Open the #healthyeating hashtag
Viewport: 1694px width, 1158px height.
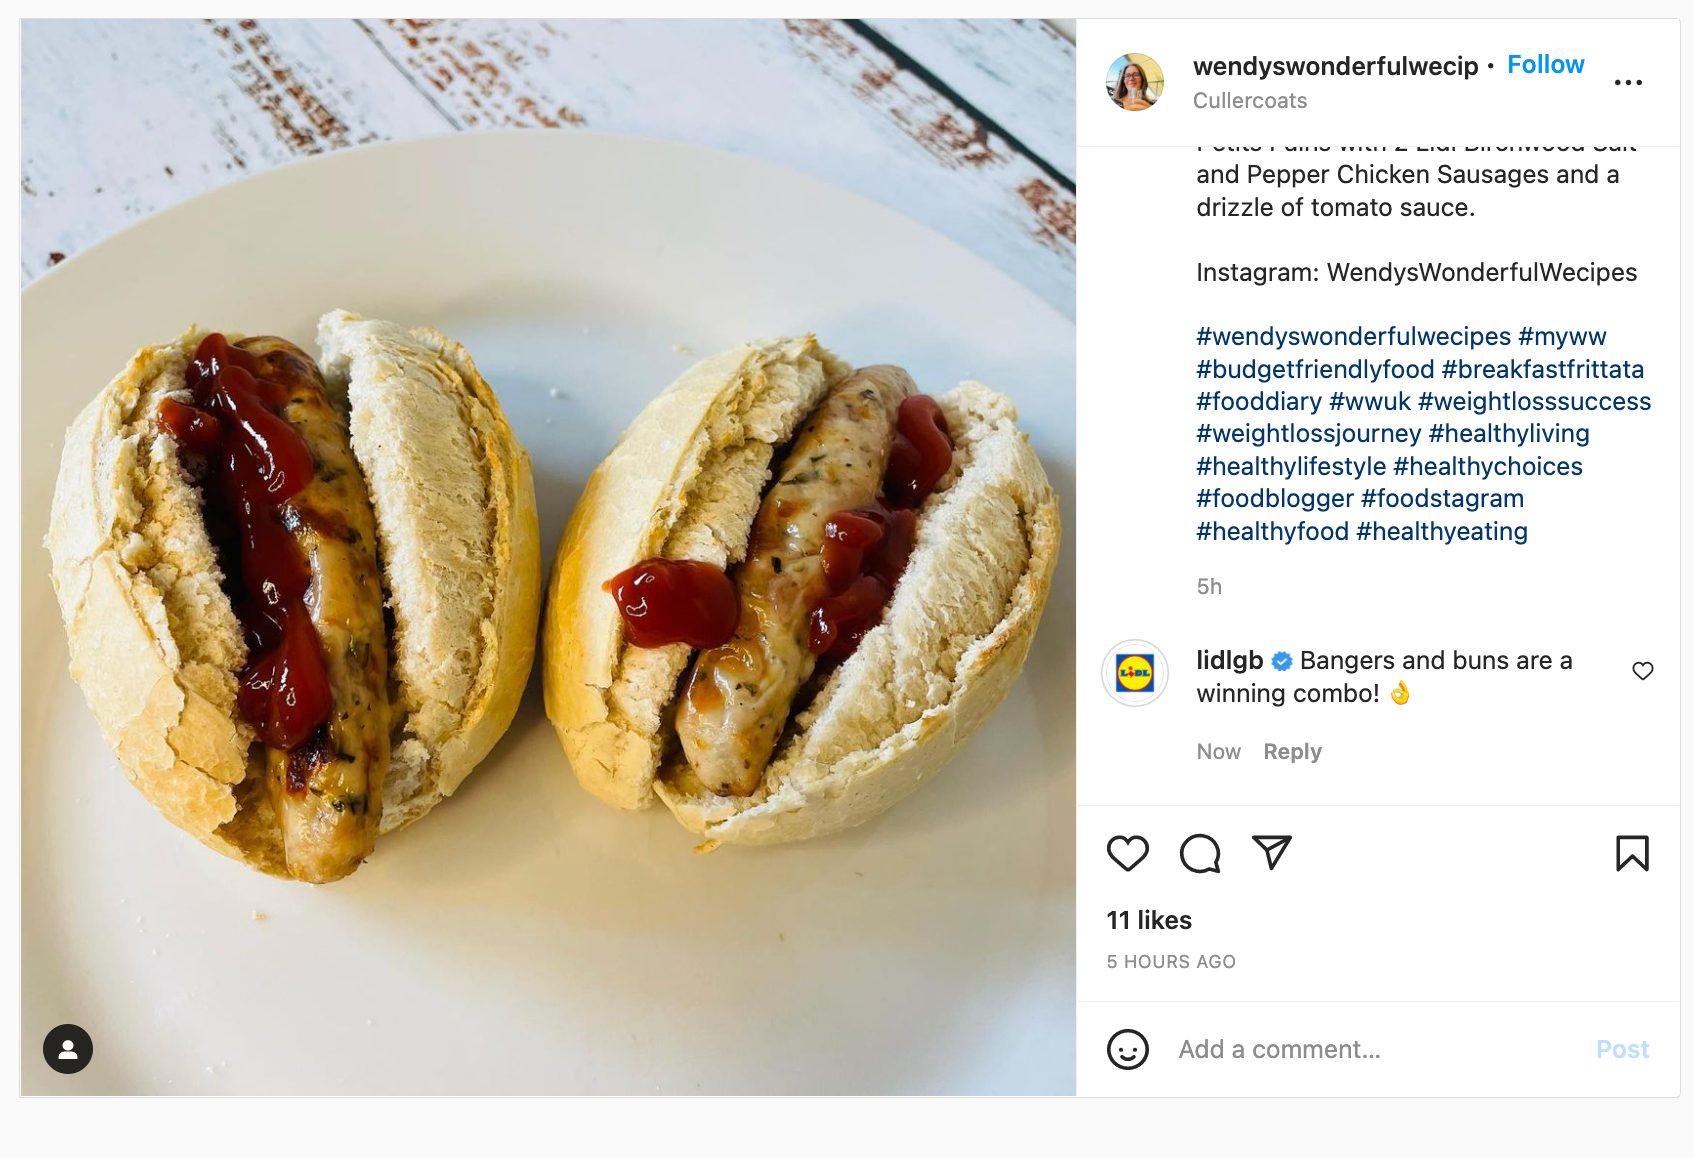[1441, 531]
